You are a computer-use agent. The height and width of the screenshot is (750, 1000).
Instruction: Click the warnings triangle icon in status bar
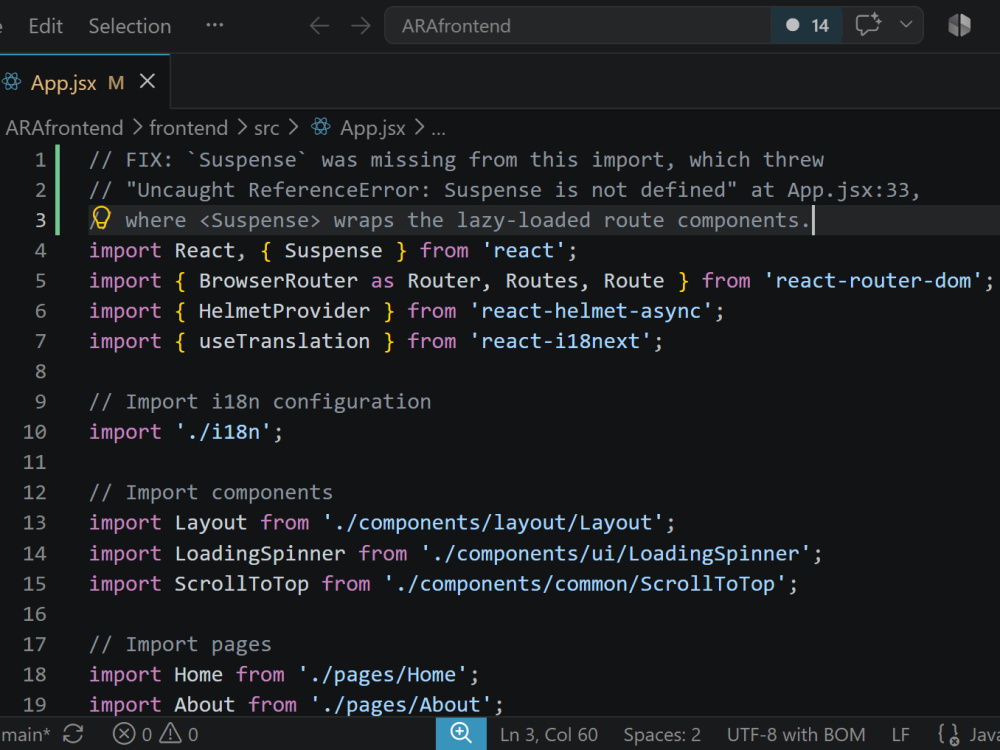tap(170, 734)
